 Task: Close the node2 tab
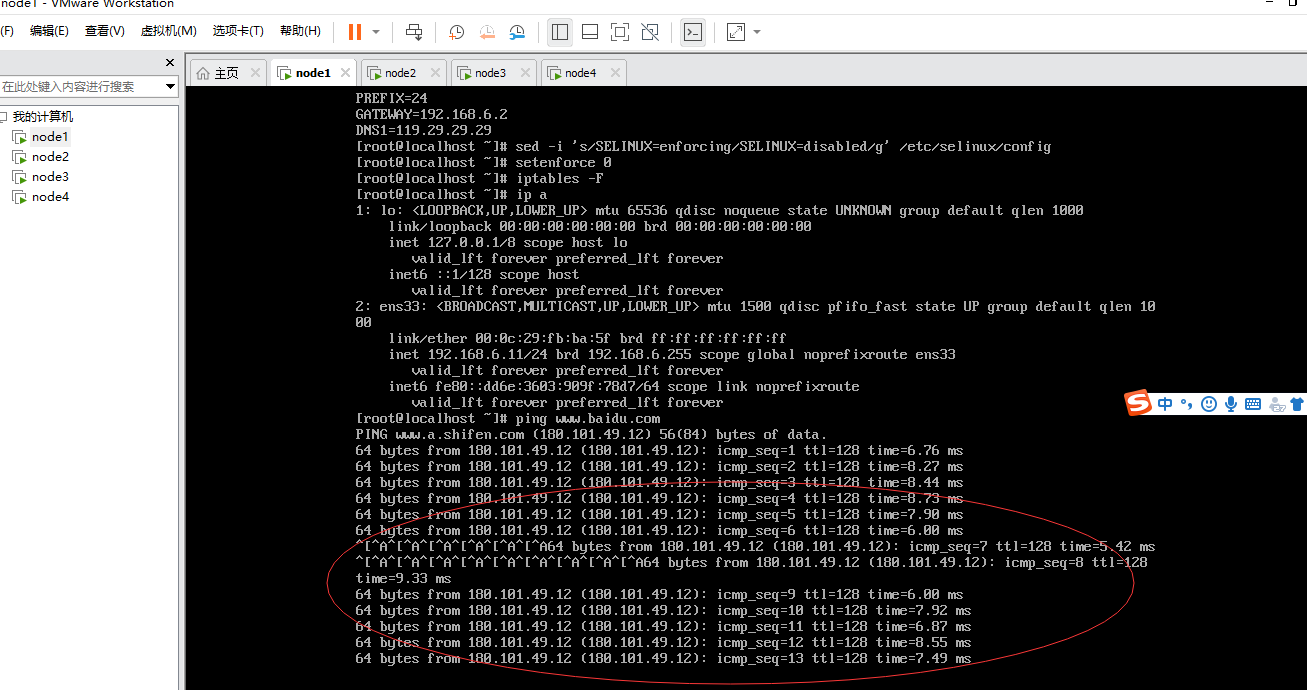pos(436,73)
